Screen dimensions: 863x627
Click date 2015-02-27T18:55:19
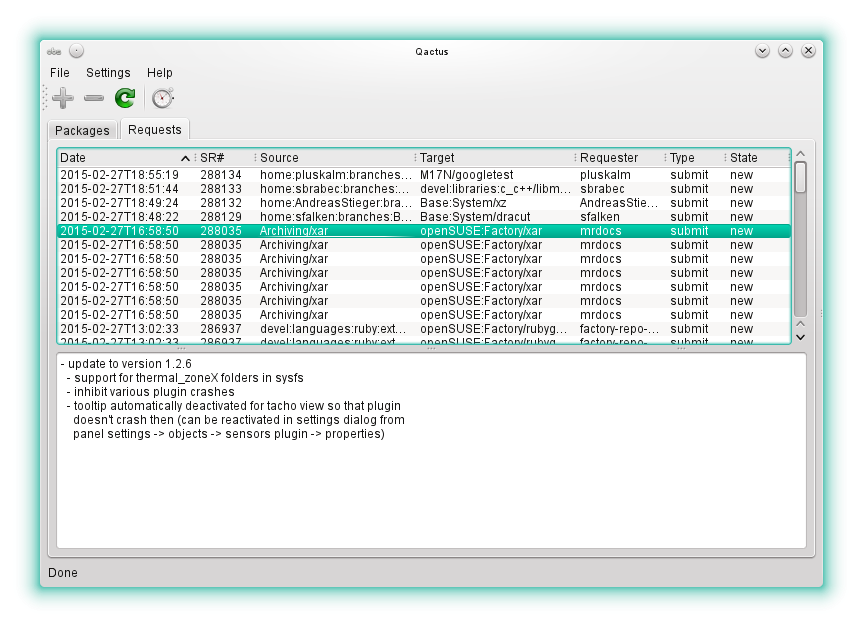tap(119, 175)
